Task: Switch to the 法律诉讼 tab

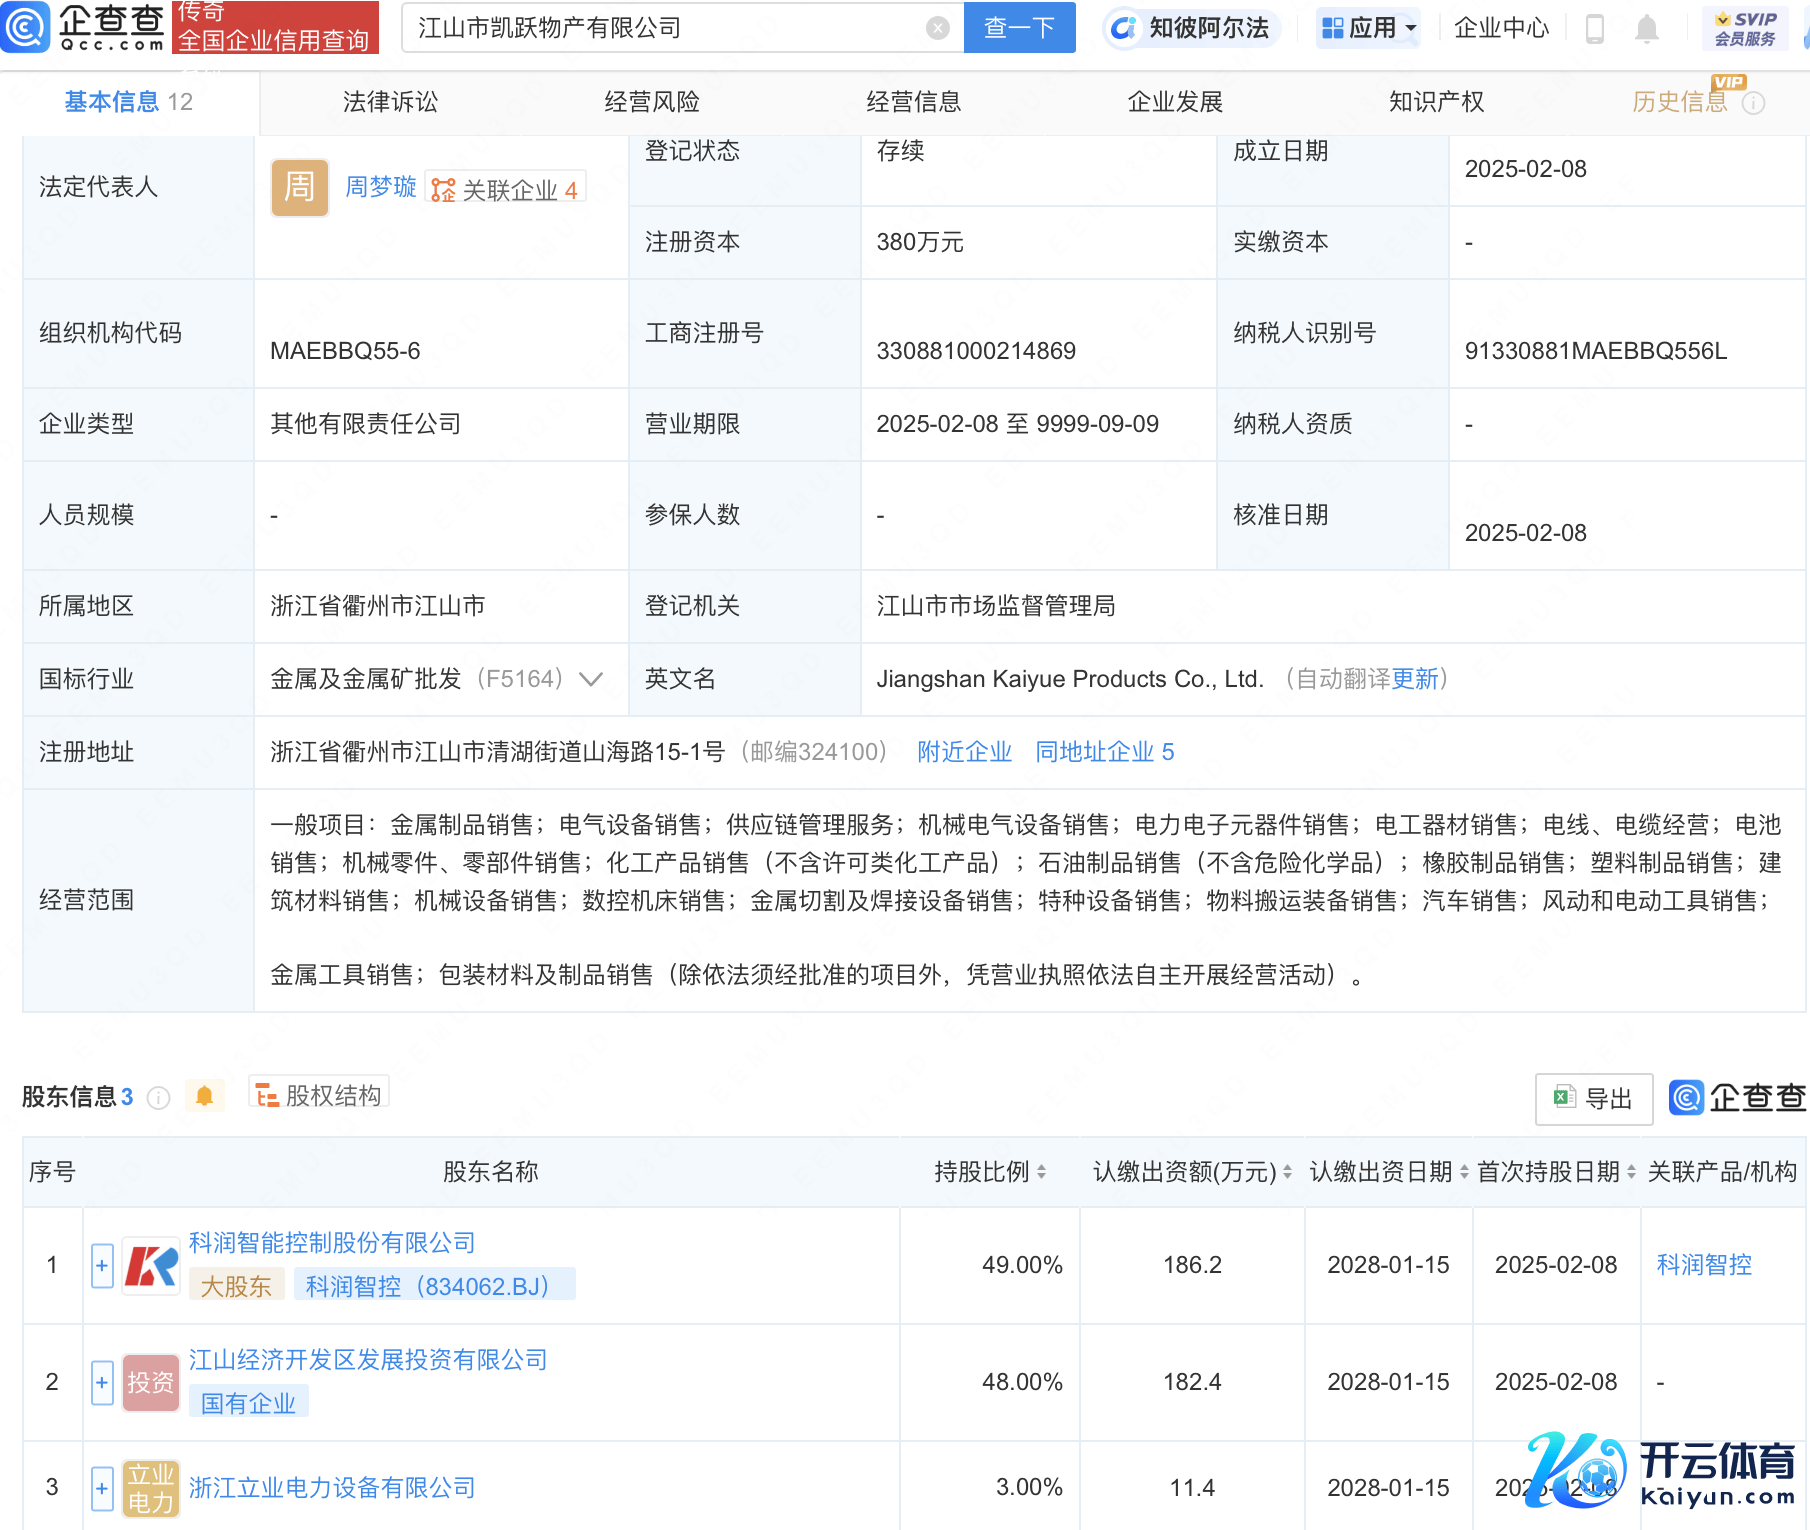Action: click(390, 102)
